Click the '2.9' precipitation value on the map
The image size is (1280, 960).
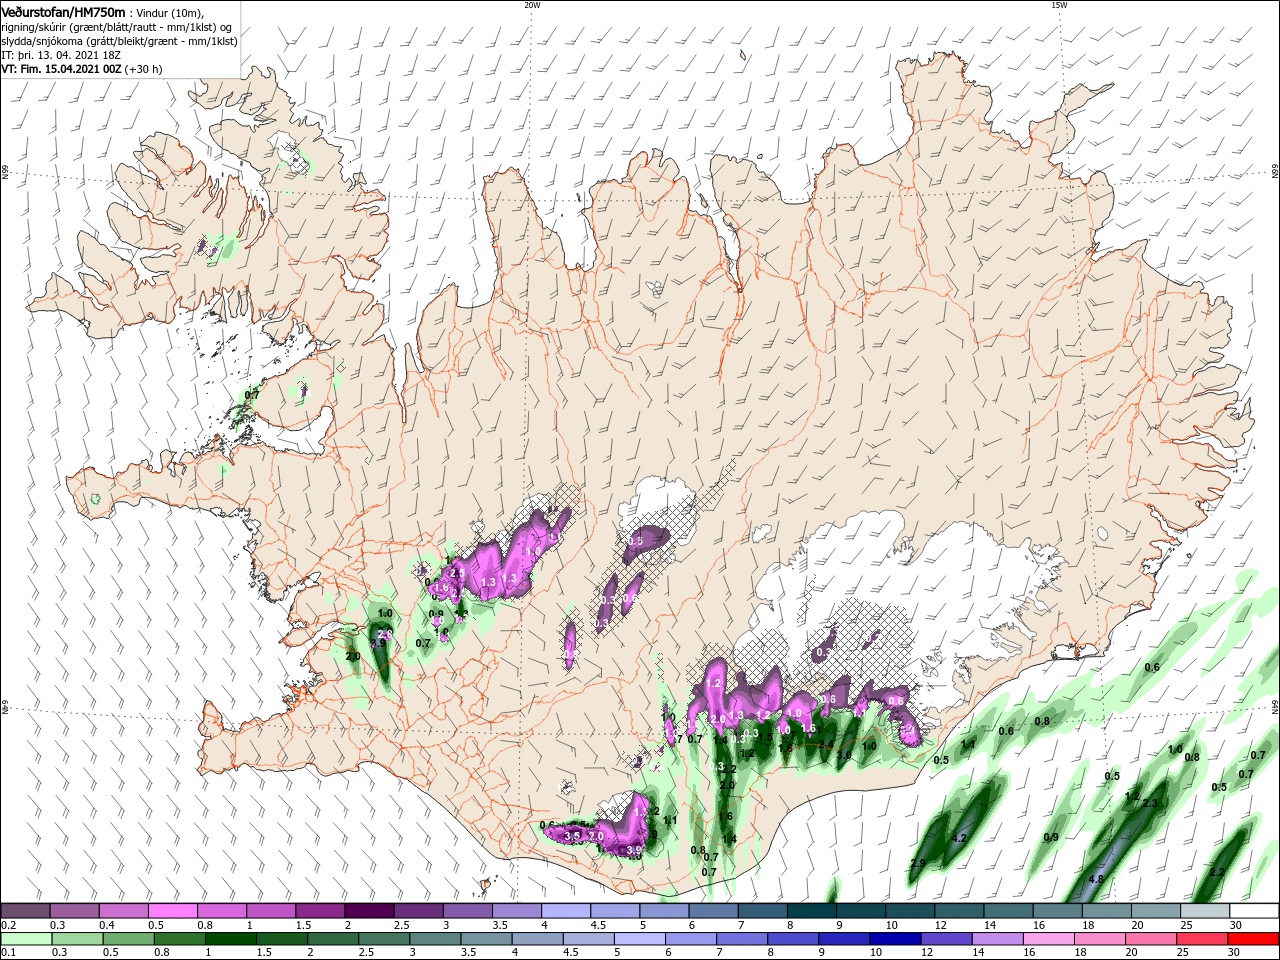(918, 863)
